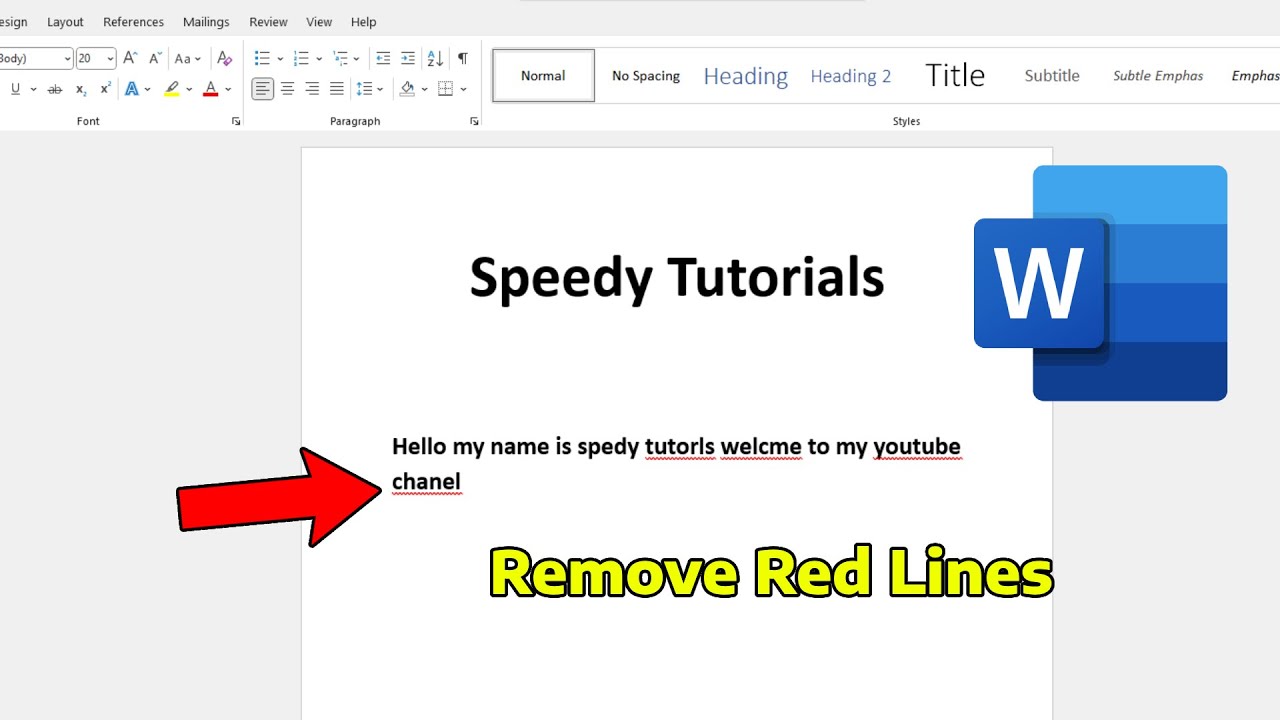Viewport: 1280px width, 720px height.
Task: Open highlight color dropdown arrow
Action: coord(189,89)
